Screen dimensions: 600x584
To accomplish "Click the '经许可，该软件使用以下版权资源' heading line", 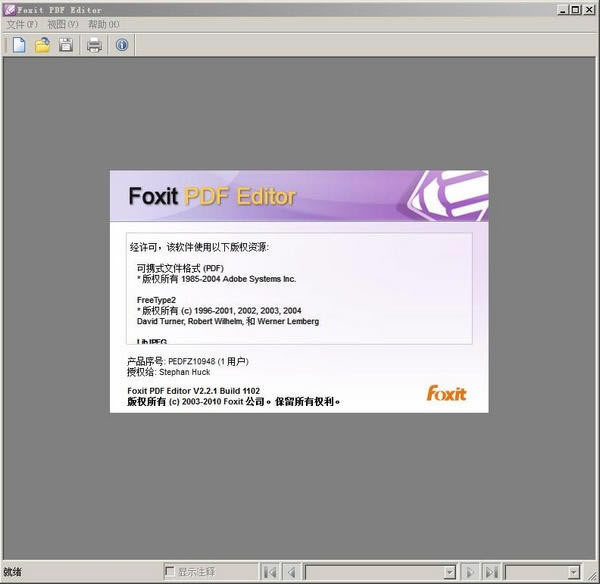I will [199, 247].
